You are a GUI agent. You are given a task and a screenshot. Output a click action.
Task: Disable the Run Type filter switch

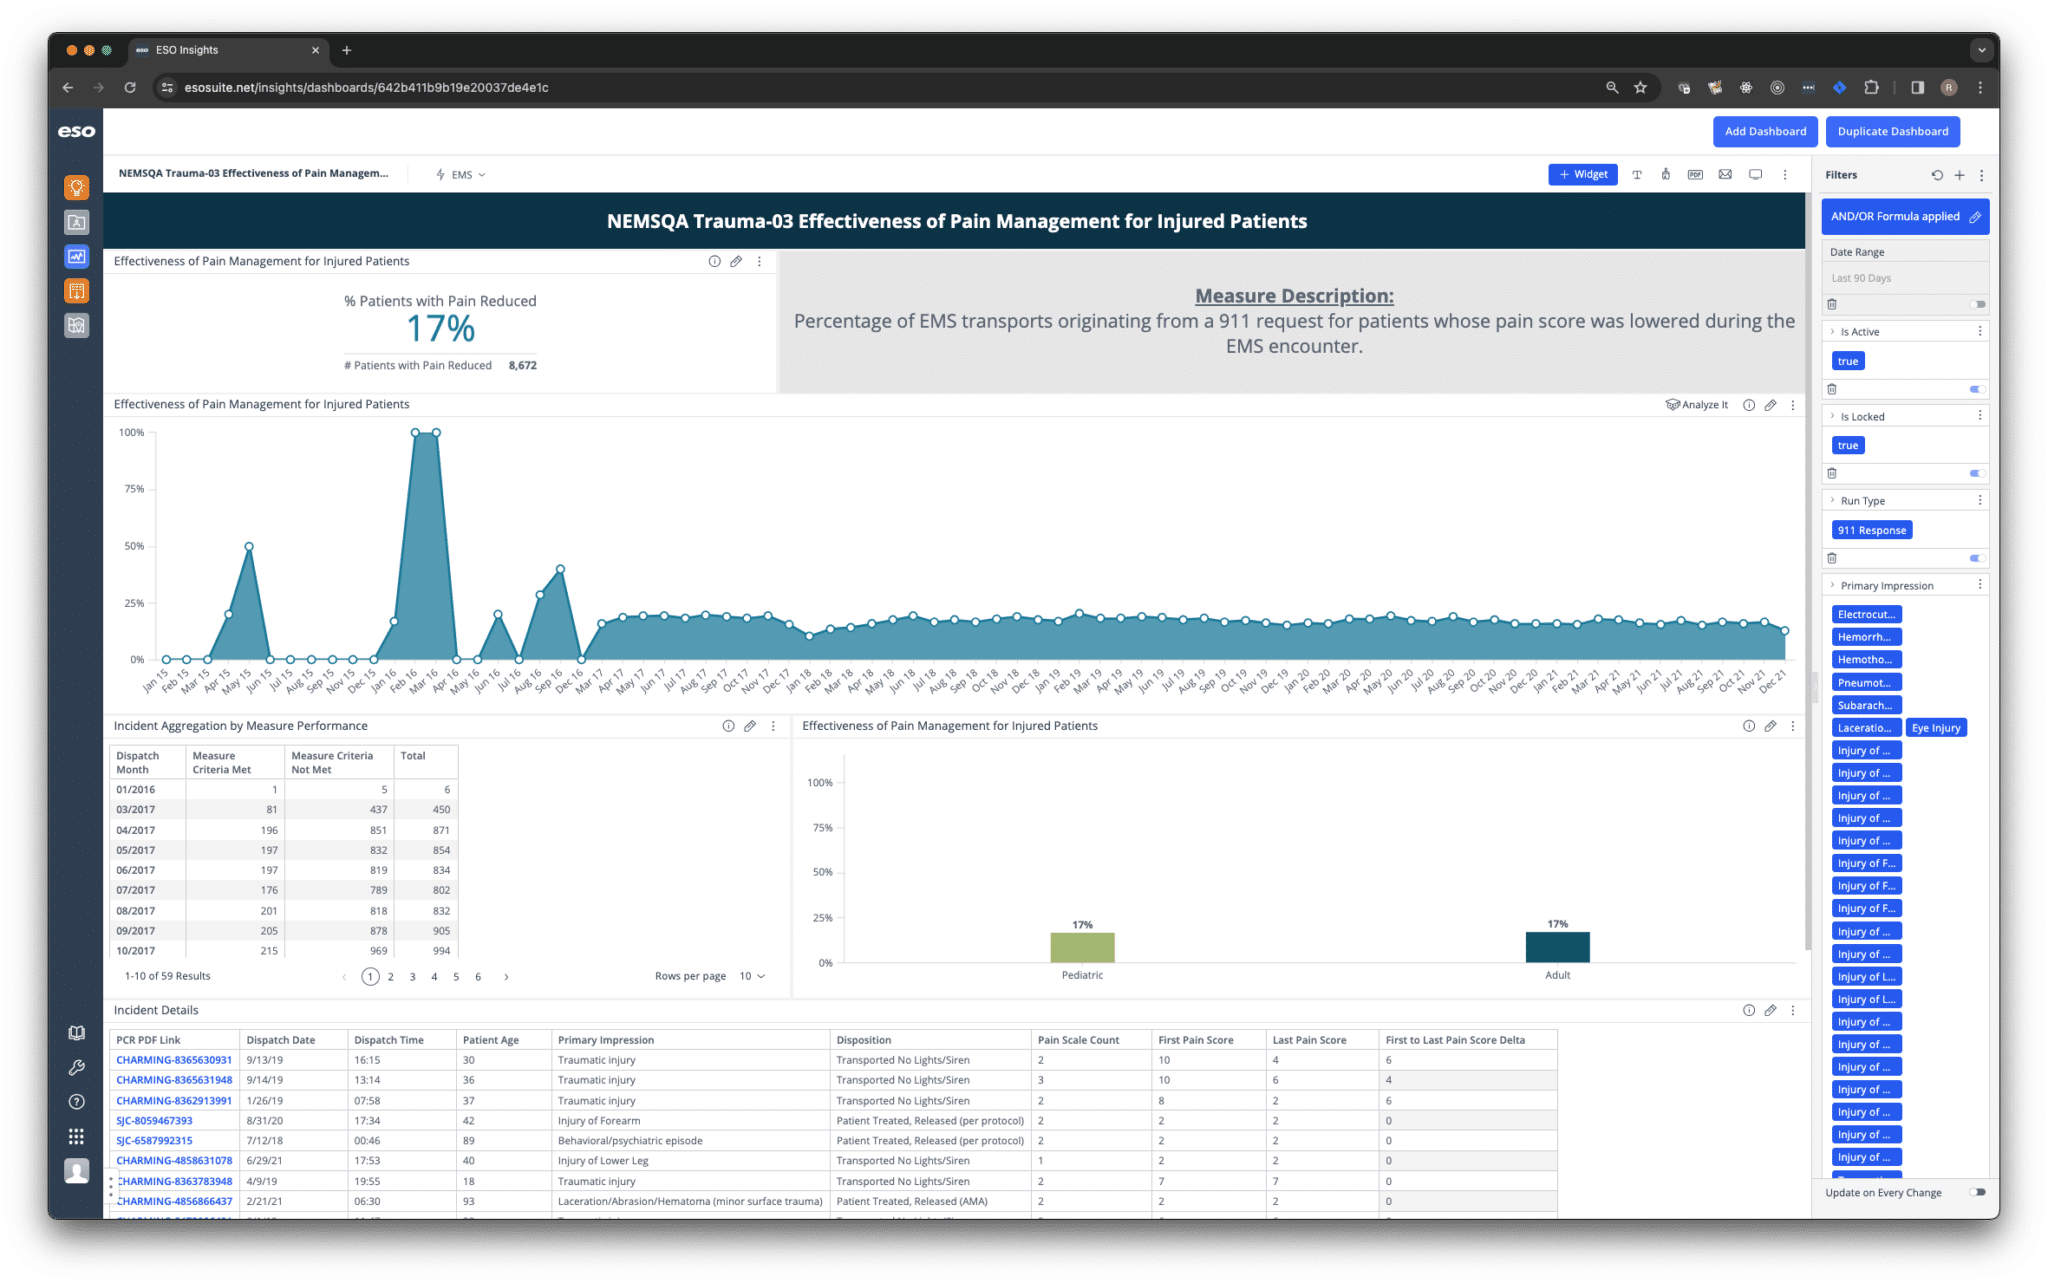pyautogui.click(x=1977, y=558)
